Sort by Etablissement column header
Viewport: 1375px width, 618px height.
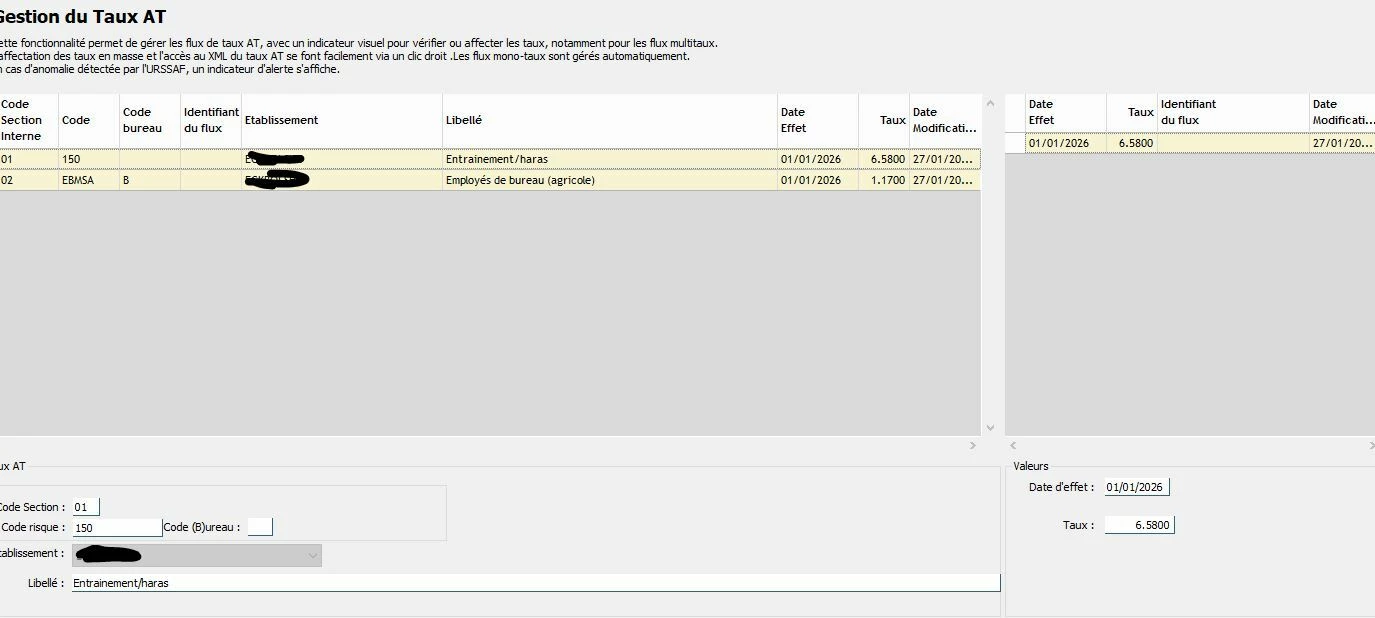342,120
